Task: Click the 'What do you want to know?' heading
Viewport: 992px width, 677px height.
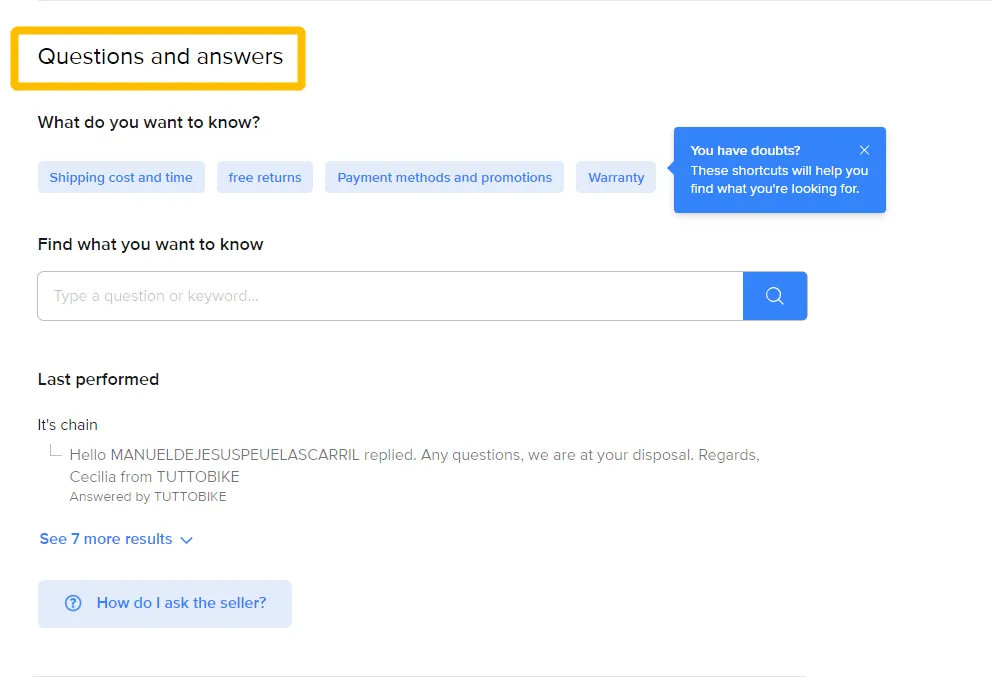Action: [149, 122]
